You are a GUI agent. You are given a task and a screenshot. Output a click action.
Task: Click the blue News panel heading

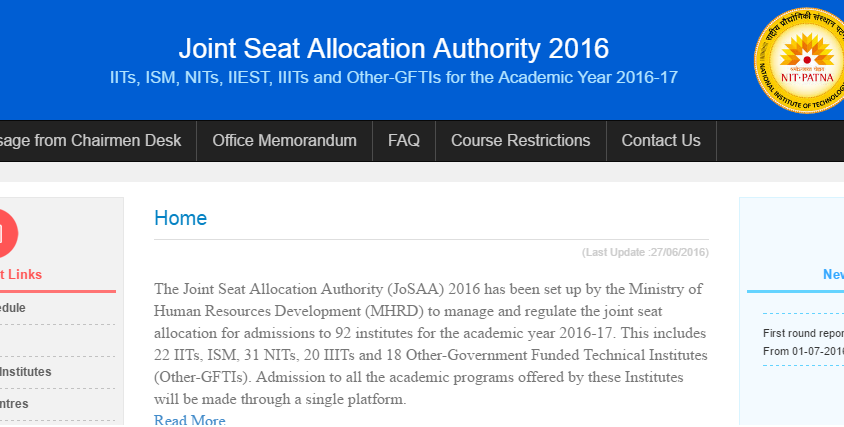[832, 275]
